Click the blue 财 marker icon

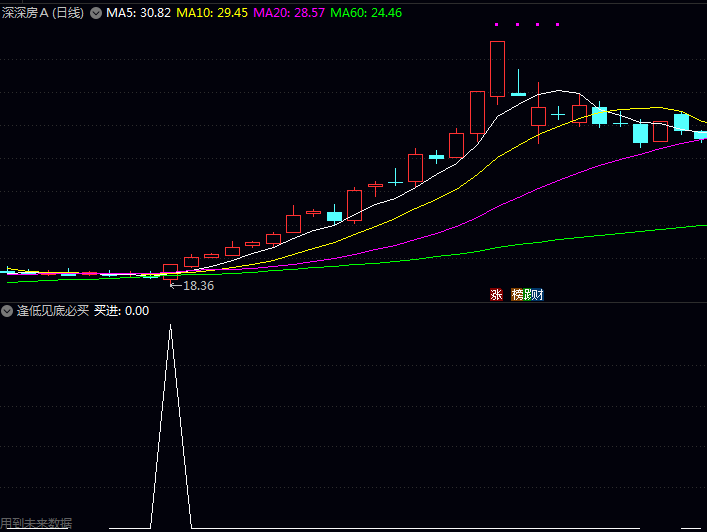pyautogui.click(x=539, y=294)
